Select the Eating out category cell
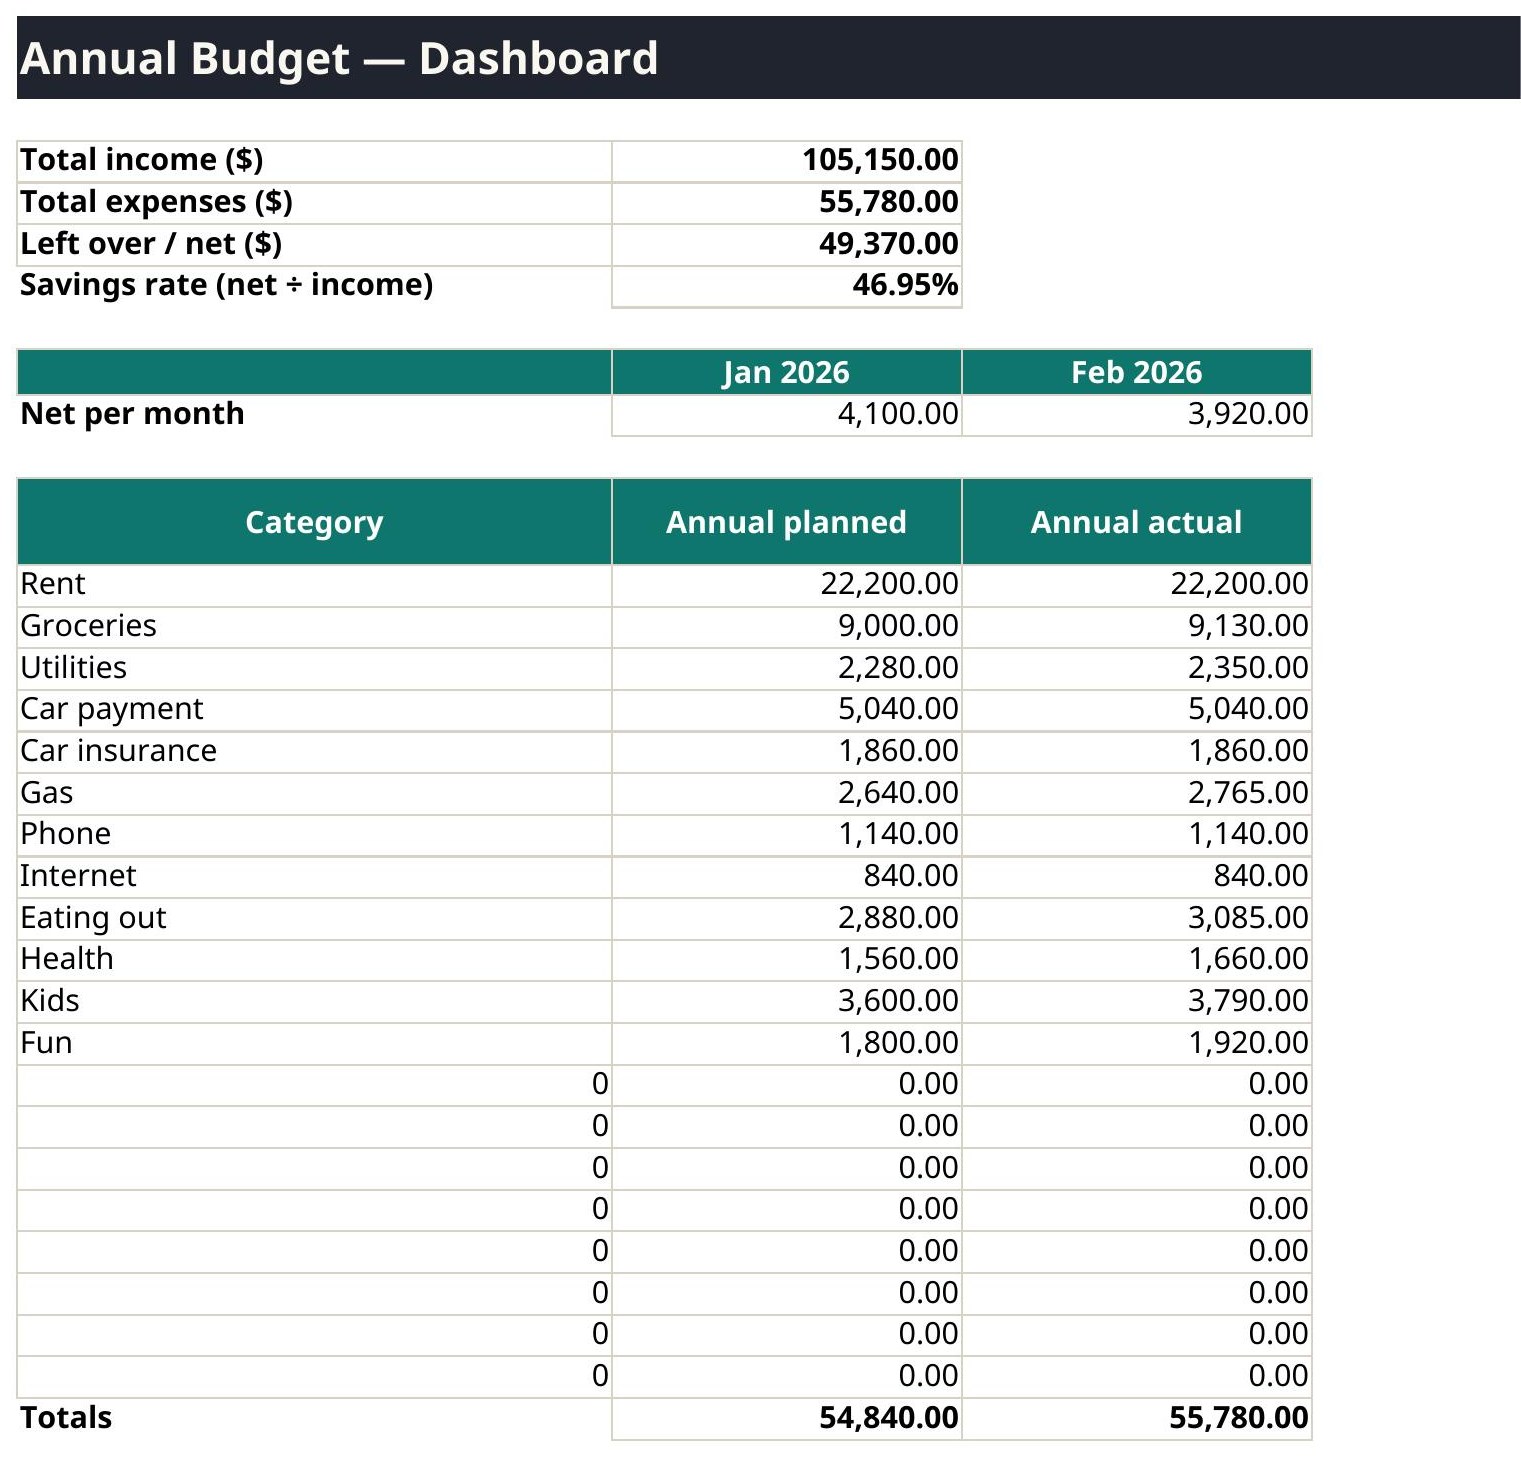 click(x=314, y=919)
